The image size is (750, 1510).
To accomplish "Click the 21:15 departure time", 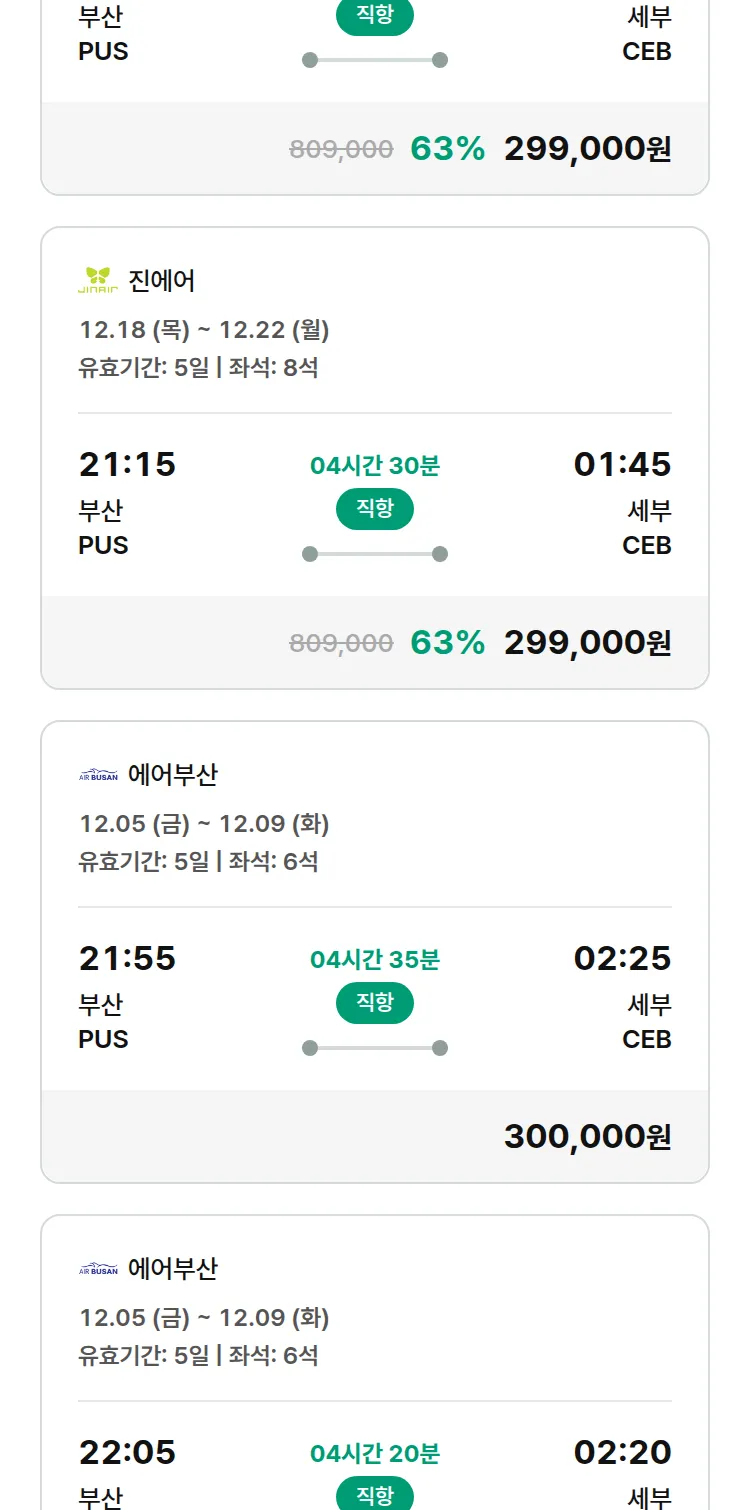I will click(127, 465).
